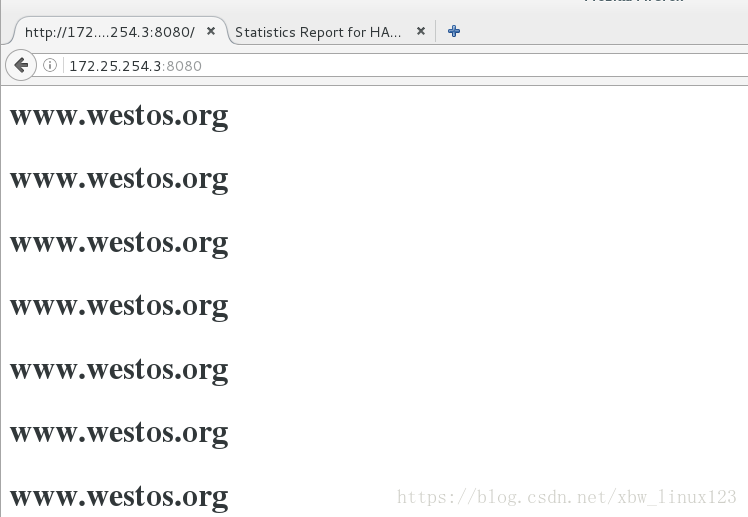Viewport: 748px width, 517px height.
Task: Open the site information icon in address bar
Action: [50, 65]
